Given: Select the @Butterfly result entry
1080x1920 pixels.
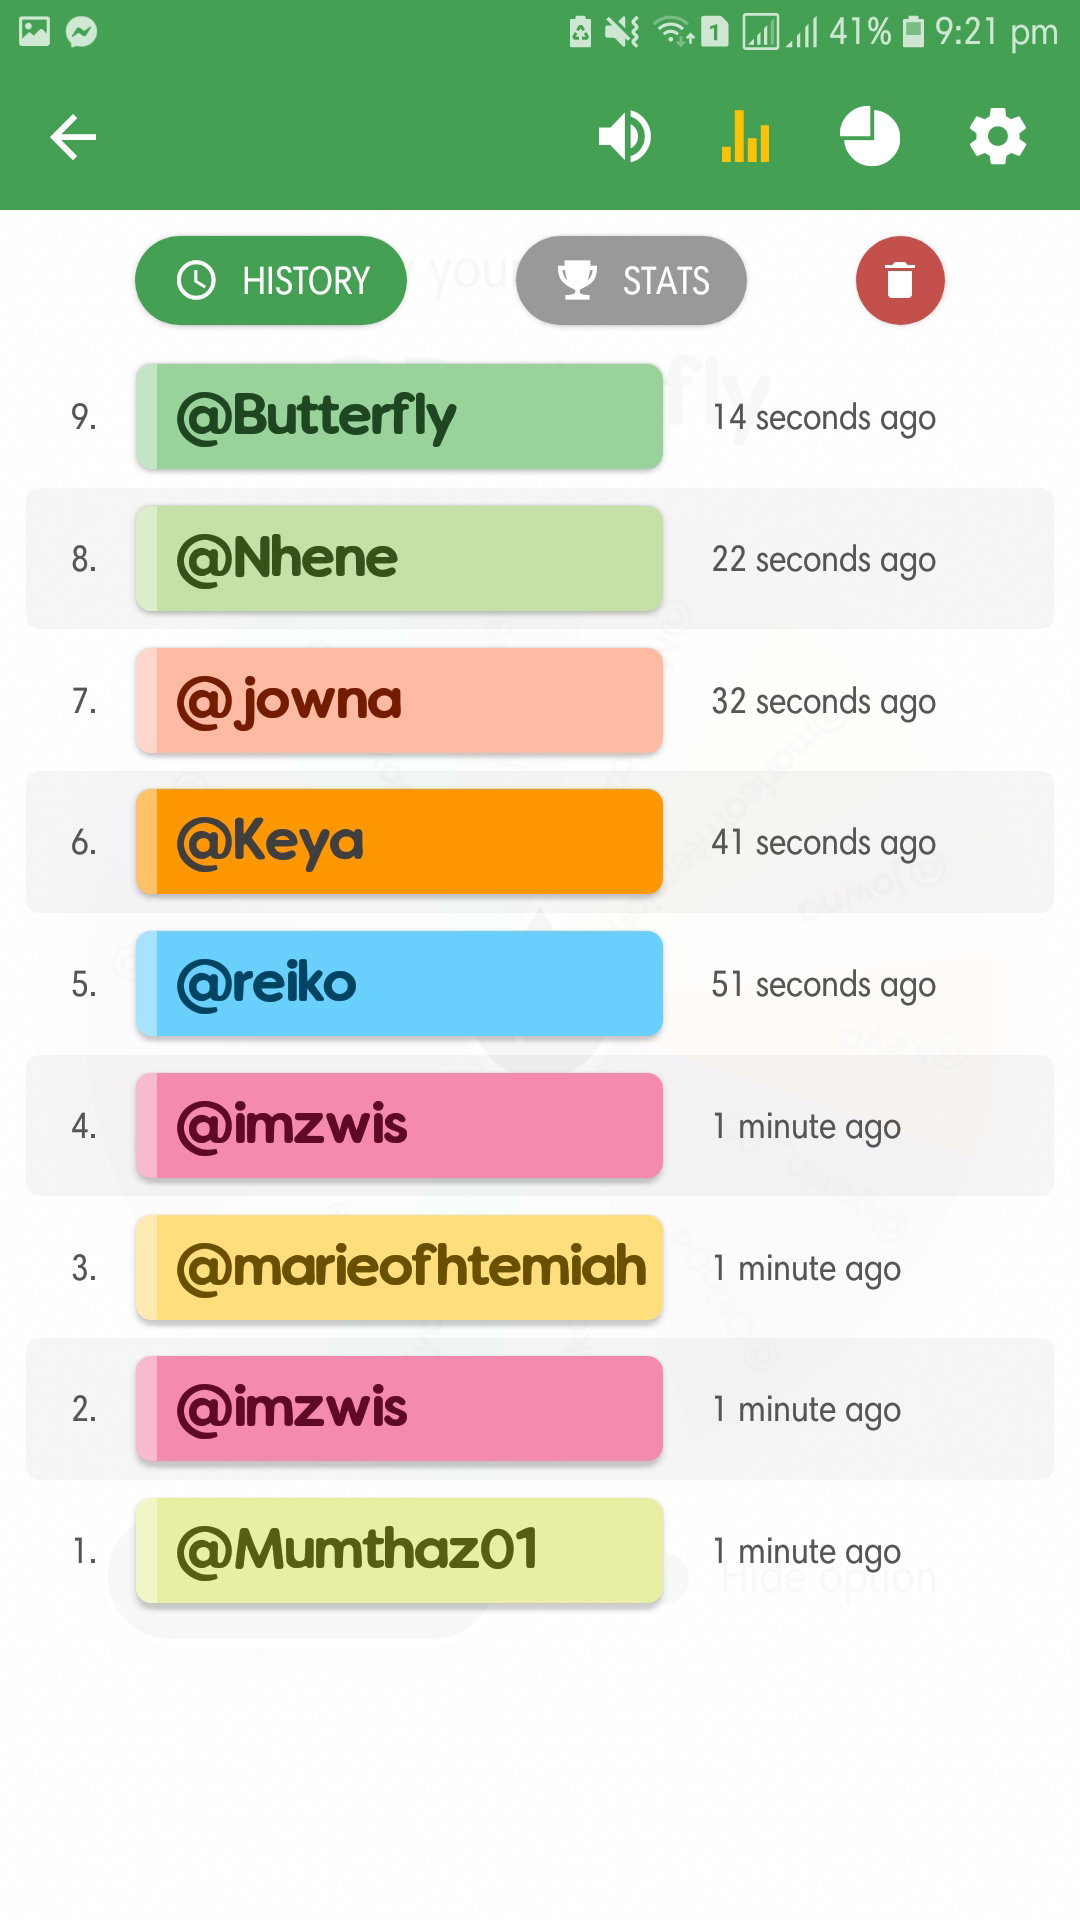Looking at the screenshot, I should pyautogui.click(x=399, y=416).
